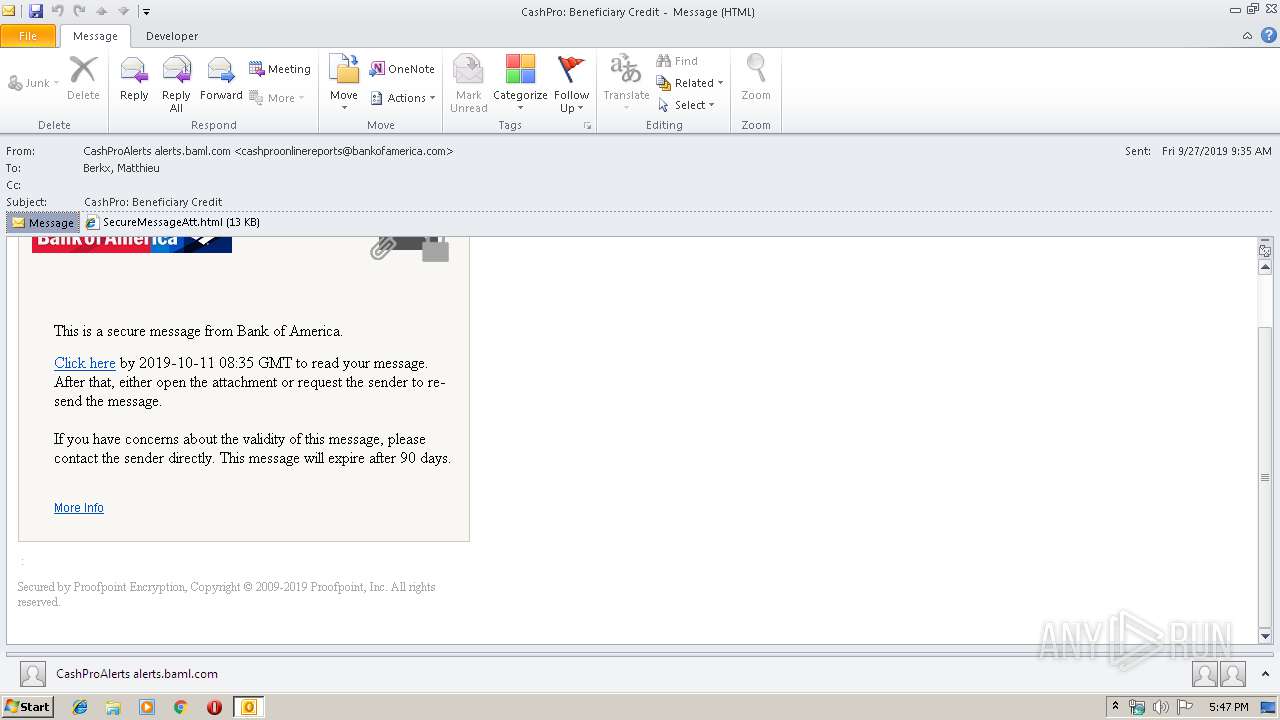Screen dimensions: 1280x720
Task: Click recipient Berkx, Matthieu
Action: 121,168
